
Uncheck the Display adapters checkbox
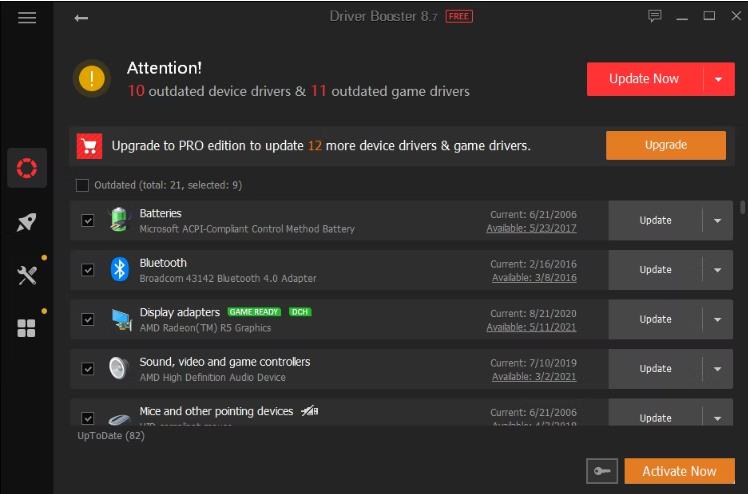pyautogui.click(x=88, y=319)
